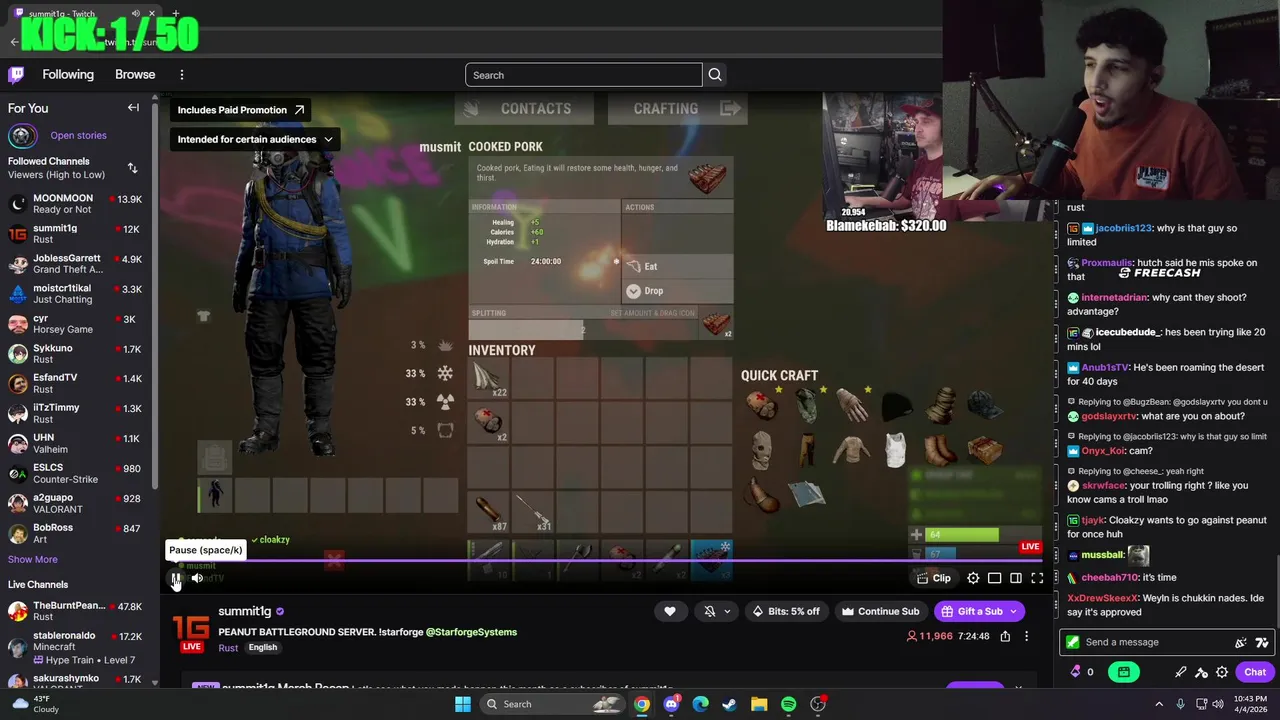1280x720 pixels.
Task: Open channel more options three dots
Action: coord(1026,636)
